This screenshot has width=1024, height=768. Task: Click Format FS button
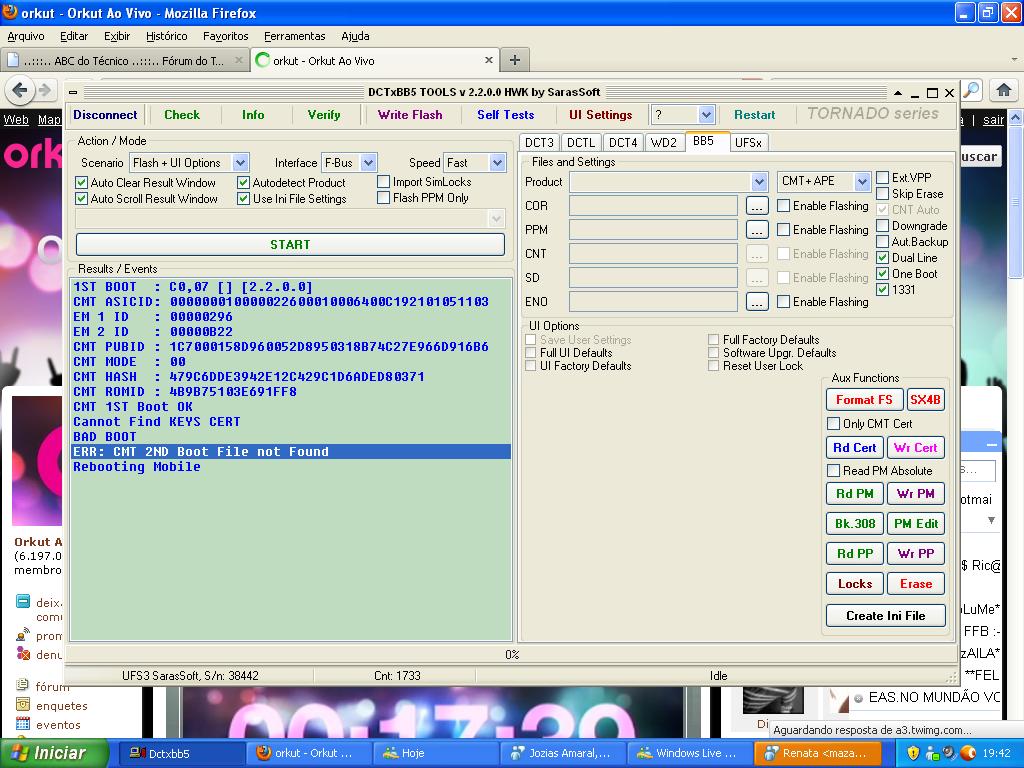tap(864, 400)
